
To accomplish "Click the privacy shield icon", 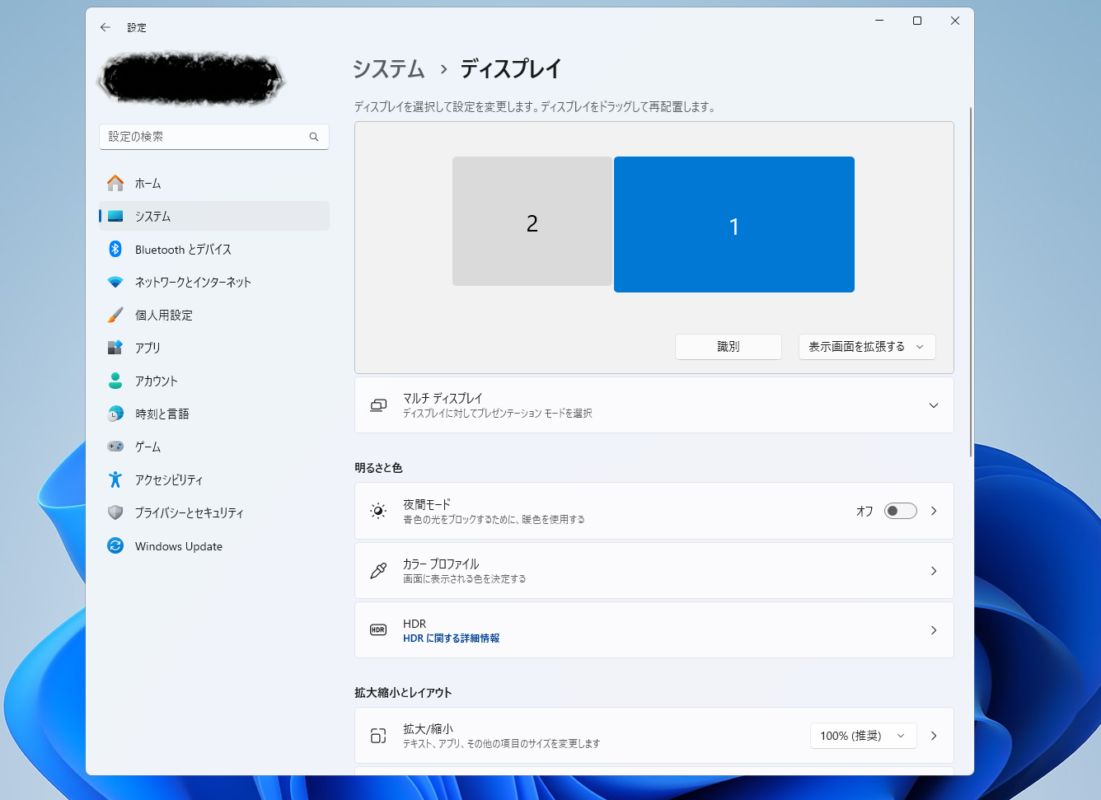I will tap(115, 512).
